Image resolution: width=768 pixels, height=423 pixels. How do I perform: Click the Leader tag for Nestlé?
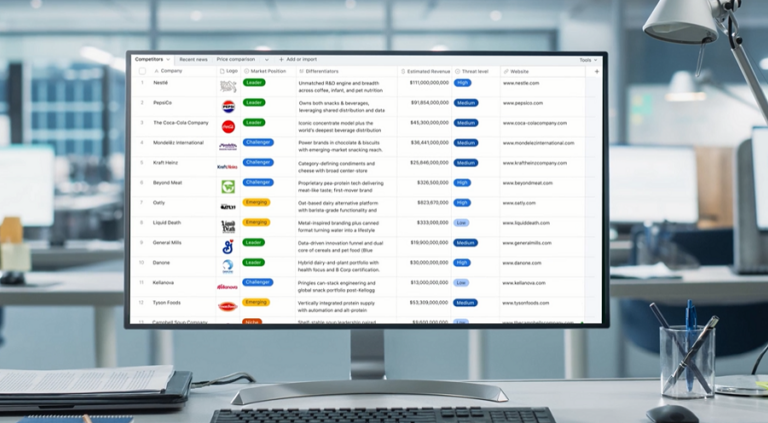click(x=254, y=83)
